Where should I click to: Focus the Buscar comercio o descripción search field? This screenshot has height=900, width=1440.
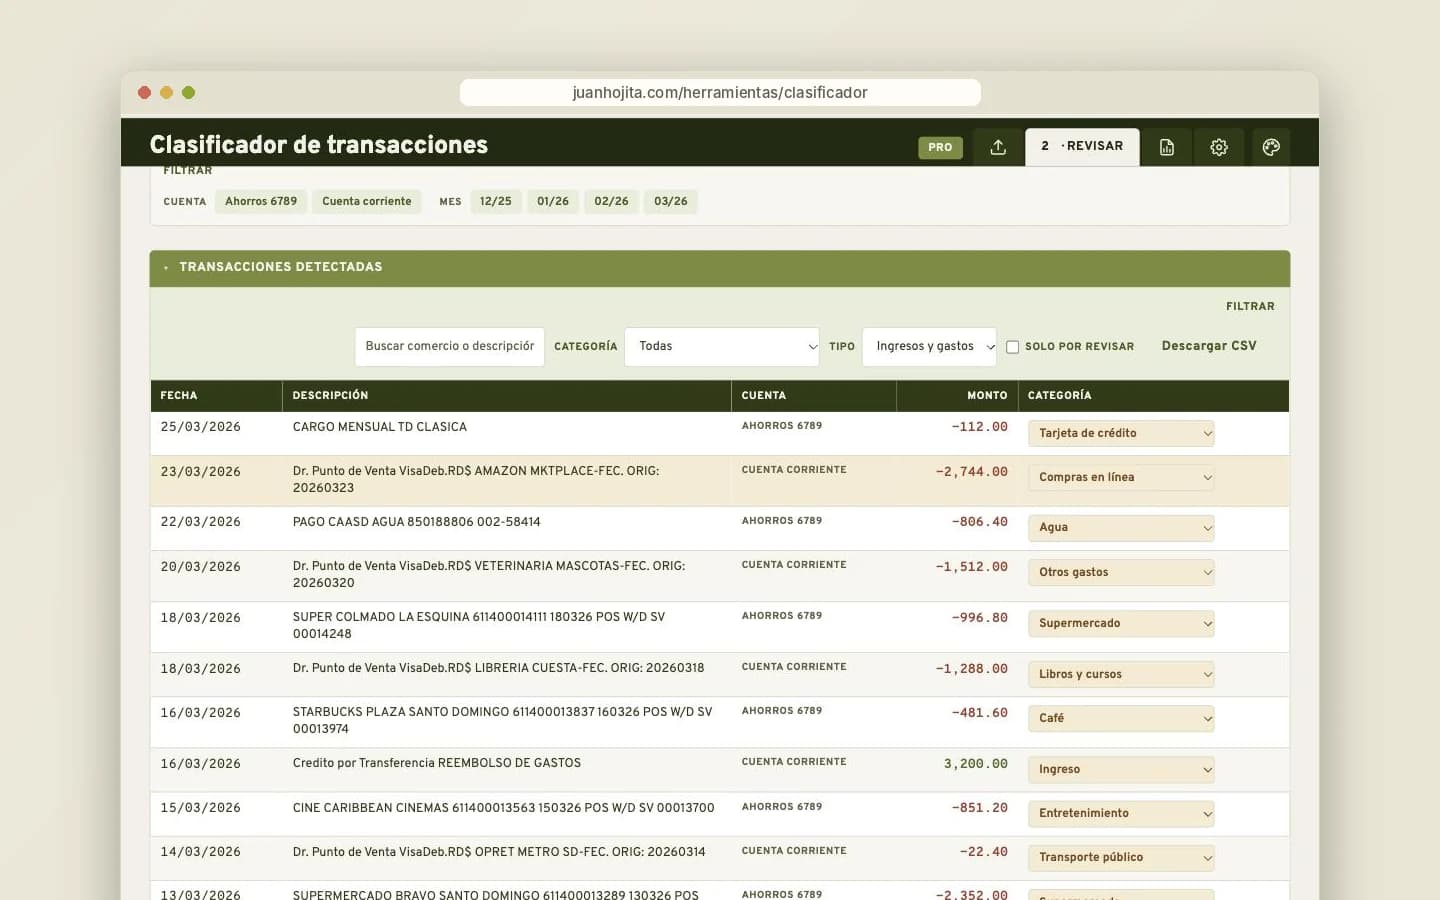[450, 347]
